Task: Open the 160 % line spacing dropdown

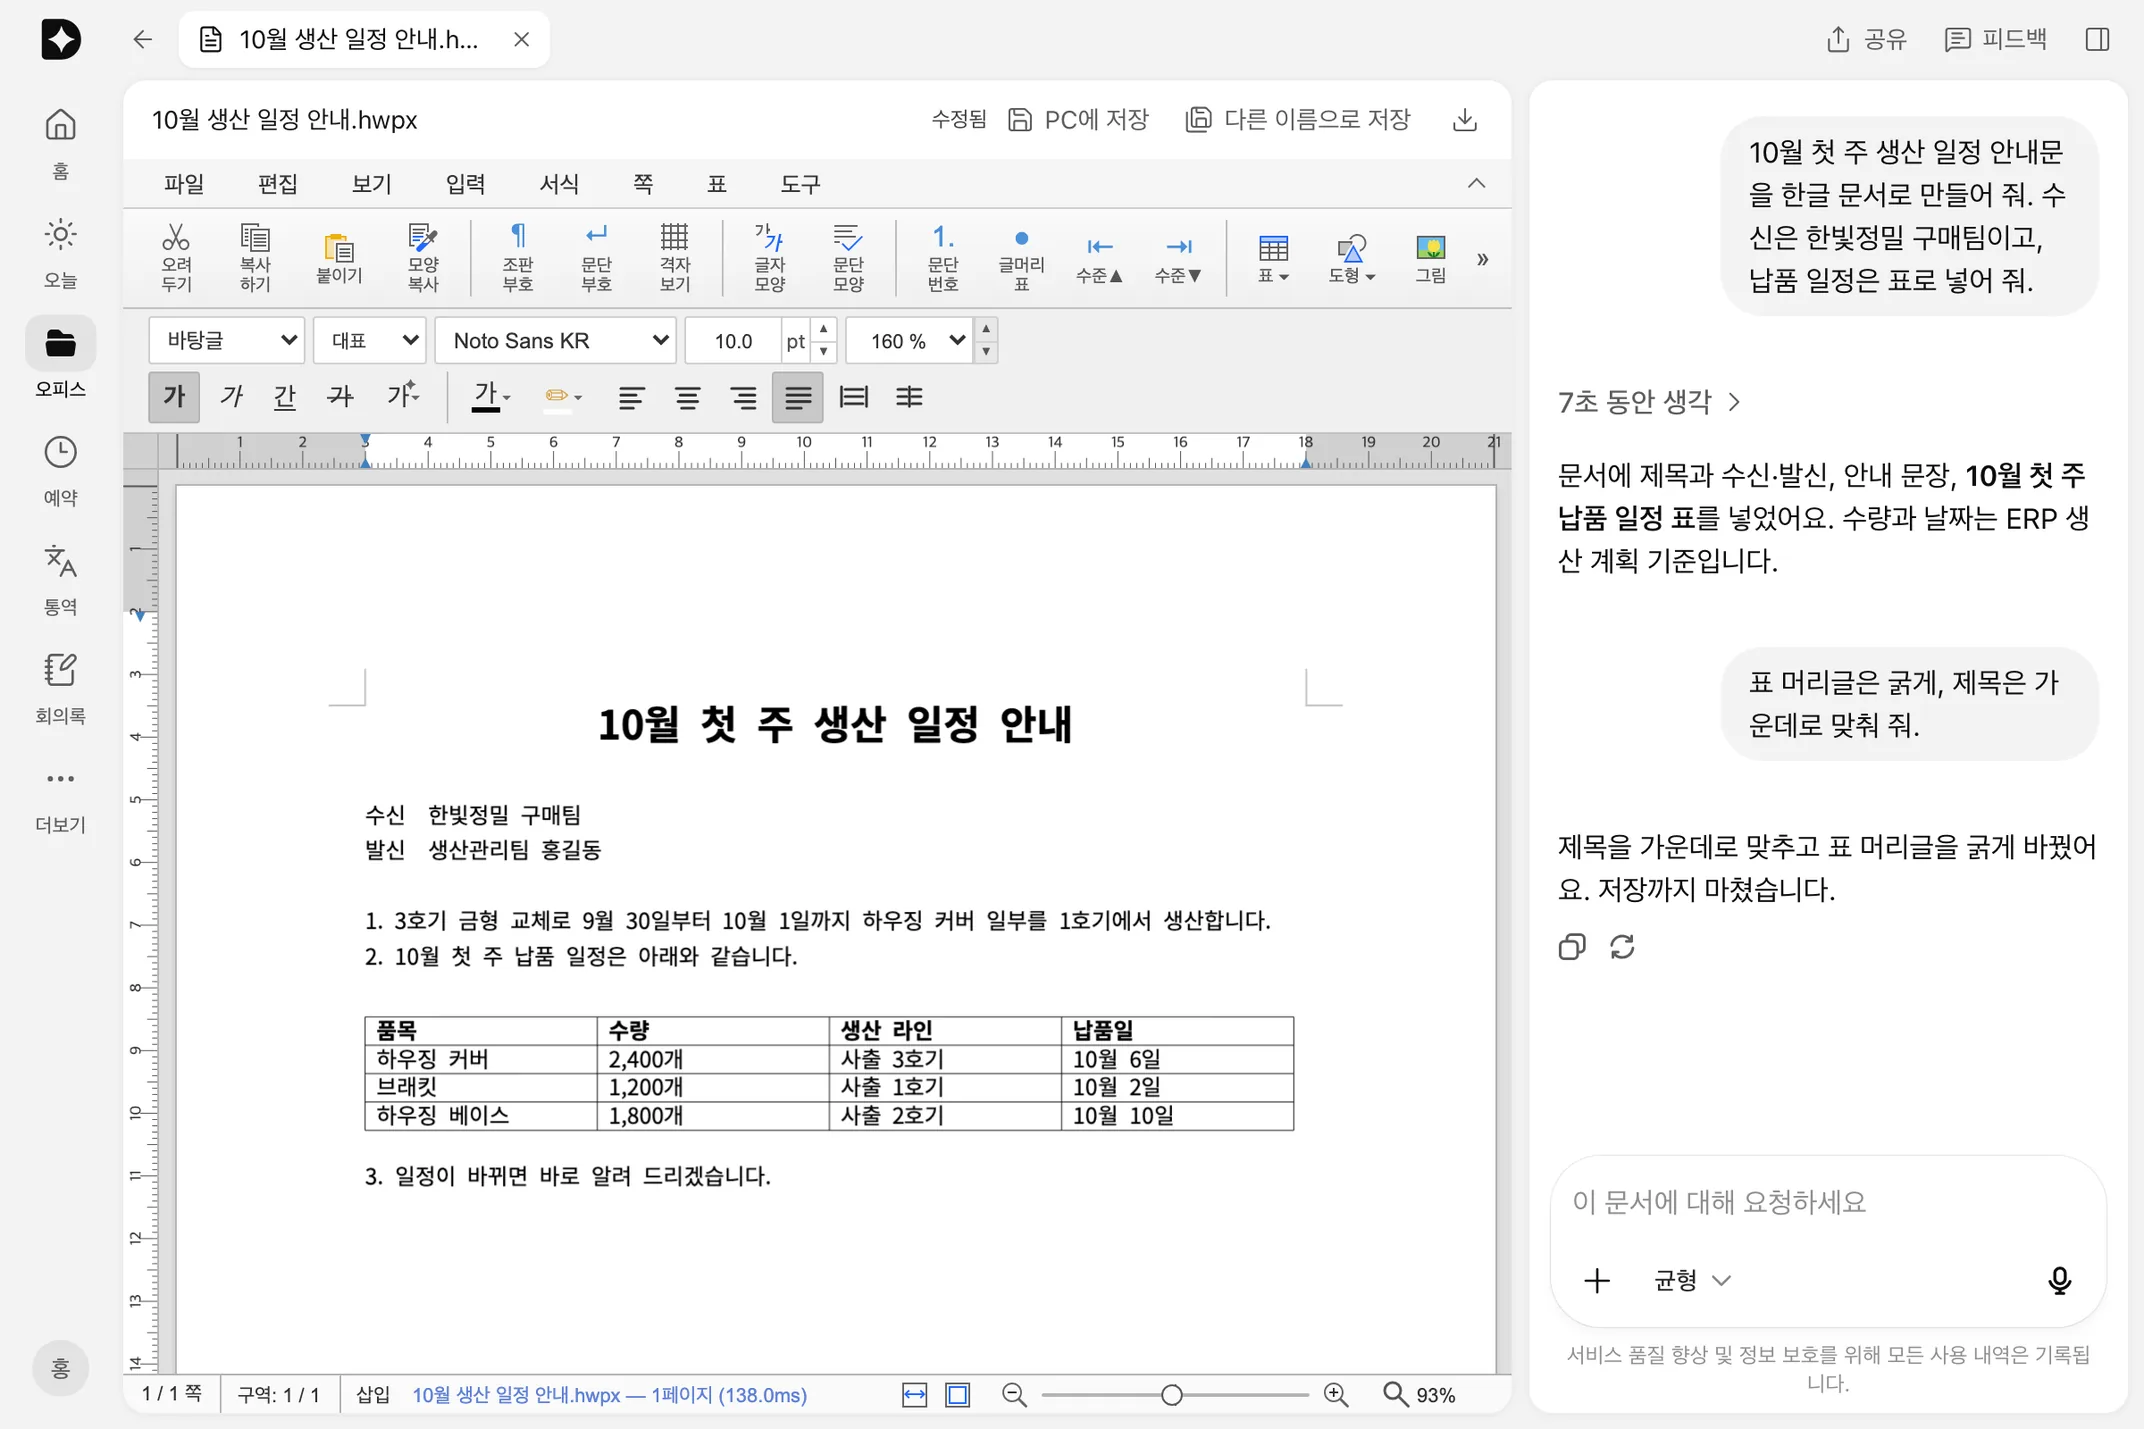Action: (909, 341)
